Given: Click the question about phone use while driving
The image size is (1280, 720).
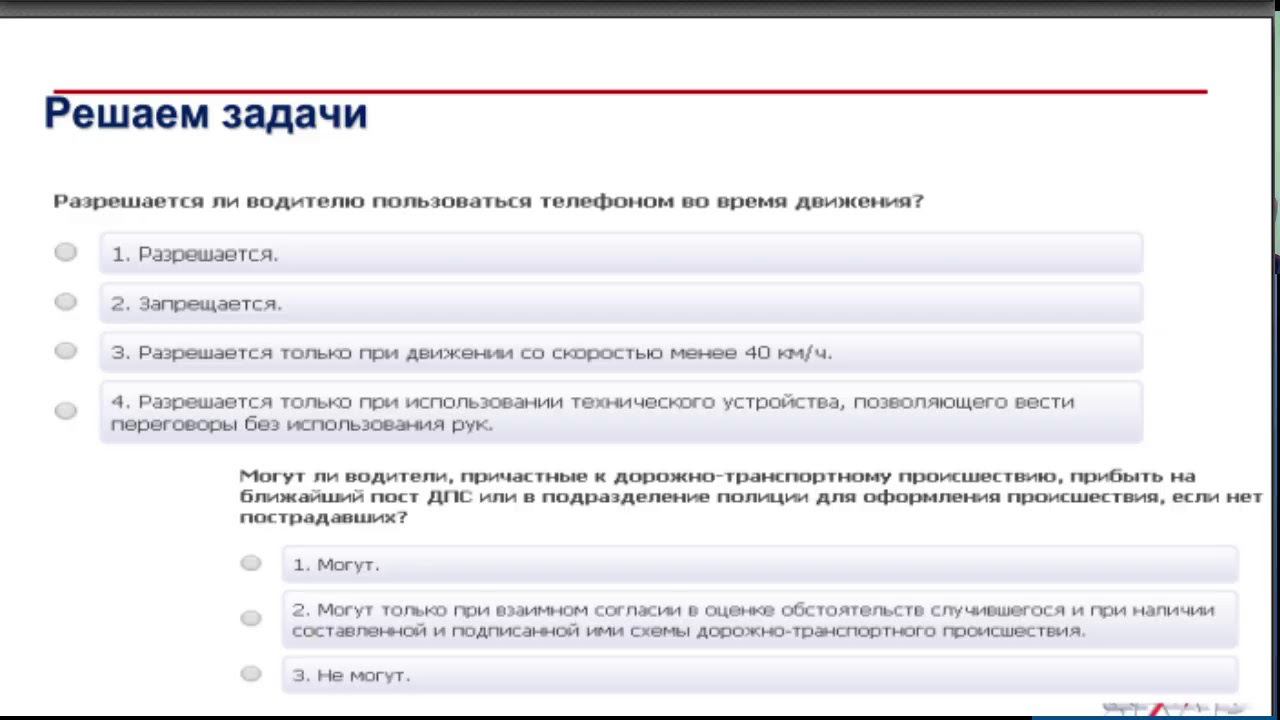Looking at the screenshot, I should pos(488,201).
